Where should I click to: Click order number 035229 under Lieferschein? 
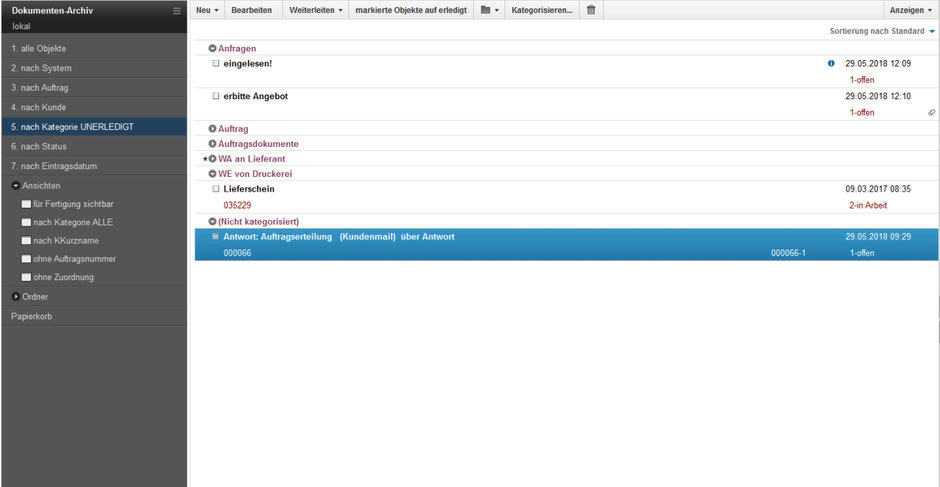coord(237,206)
